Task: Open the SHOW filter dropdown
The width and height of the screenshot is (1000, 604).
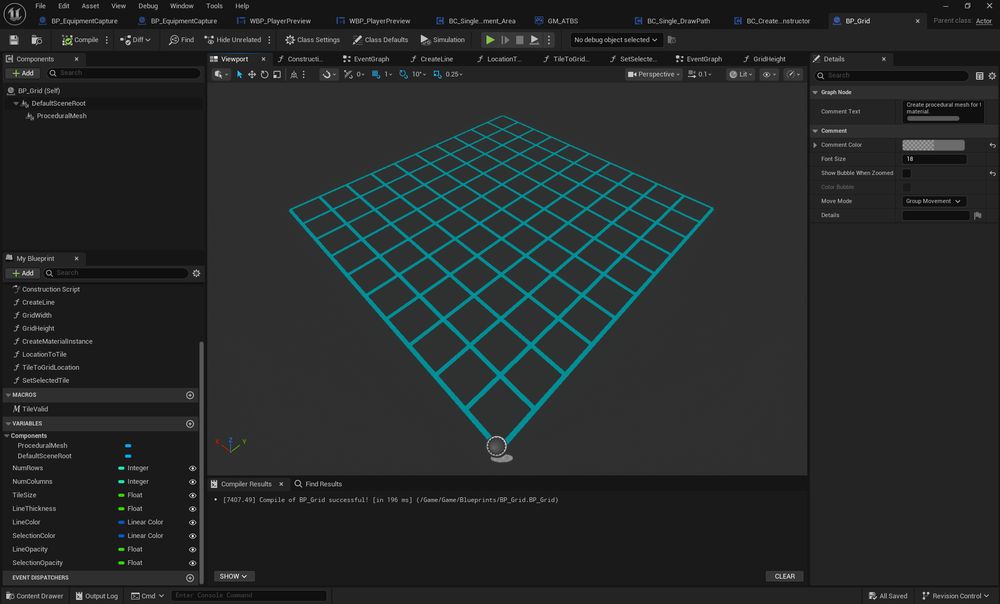Action: pos(233,577)
